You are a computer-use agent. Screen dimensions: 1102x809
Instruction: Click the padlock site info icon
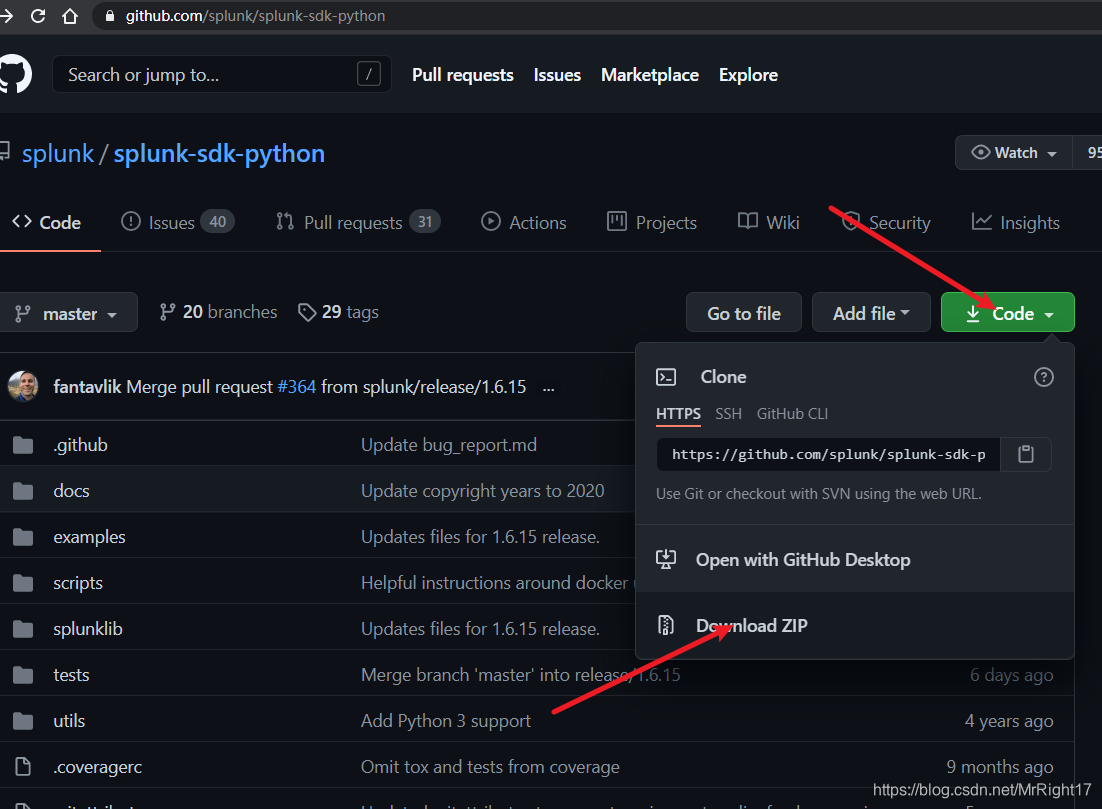[110, 15]
